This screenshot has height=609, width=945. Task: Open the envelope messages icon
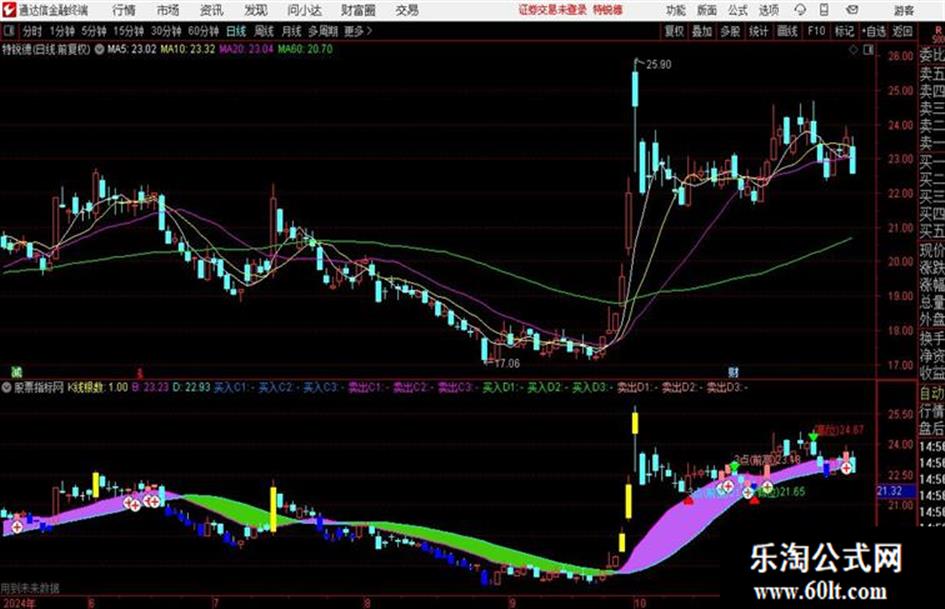click(852, 10)
